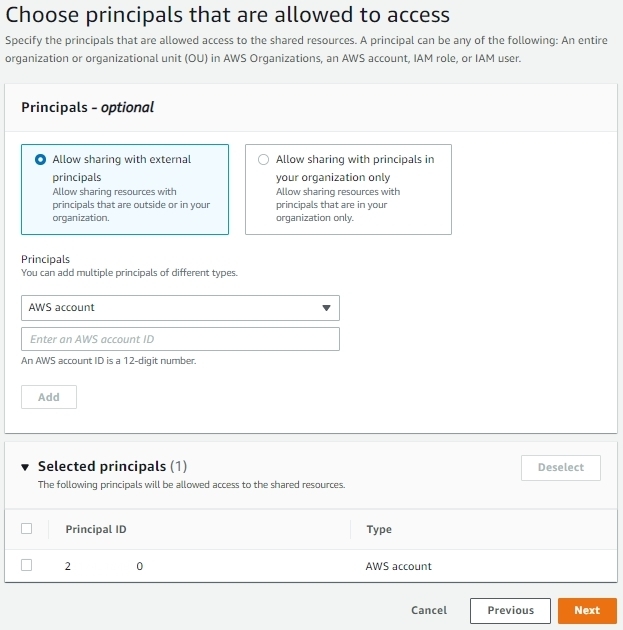Click the Cancel link

(x=429, y=610)
